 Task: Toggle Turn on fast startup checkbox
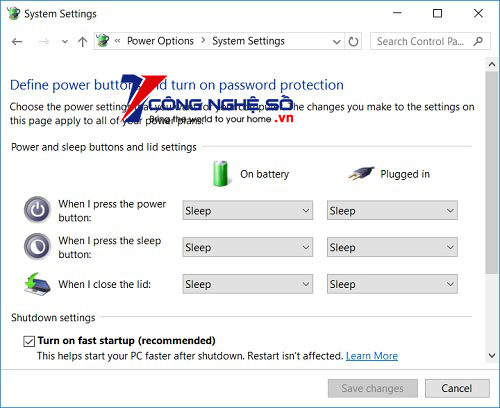[x=29, y=341]
